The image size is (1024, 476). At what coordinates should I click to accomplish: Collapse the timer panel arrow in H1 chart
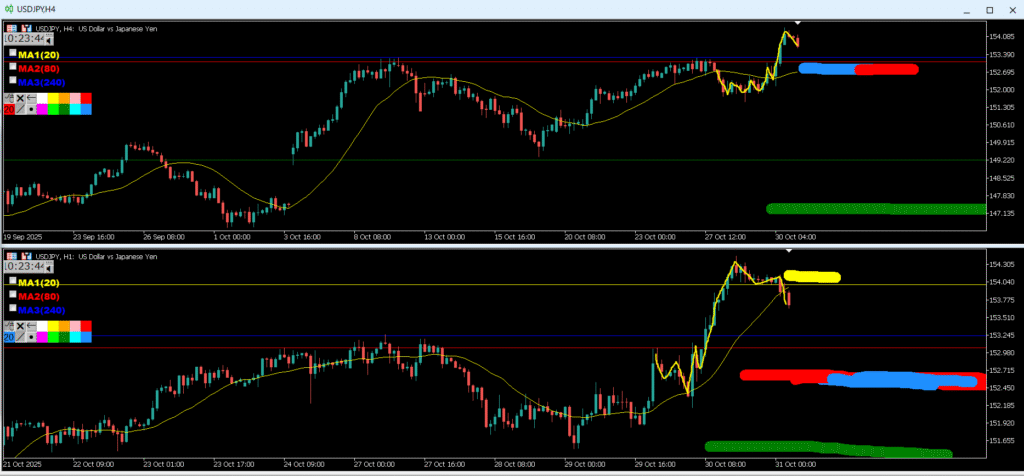48,267
